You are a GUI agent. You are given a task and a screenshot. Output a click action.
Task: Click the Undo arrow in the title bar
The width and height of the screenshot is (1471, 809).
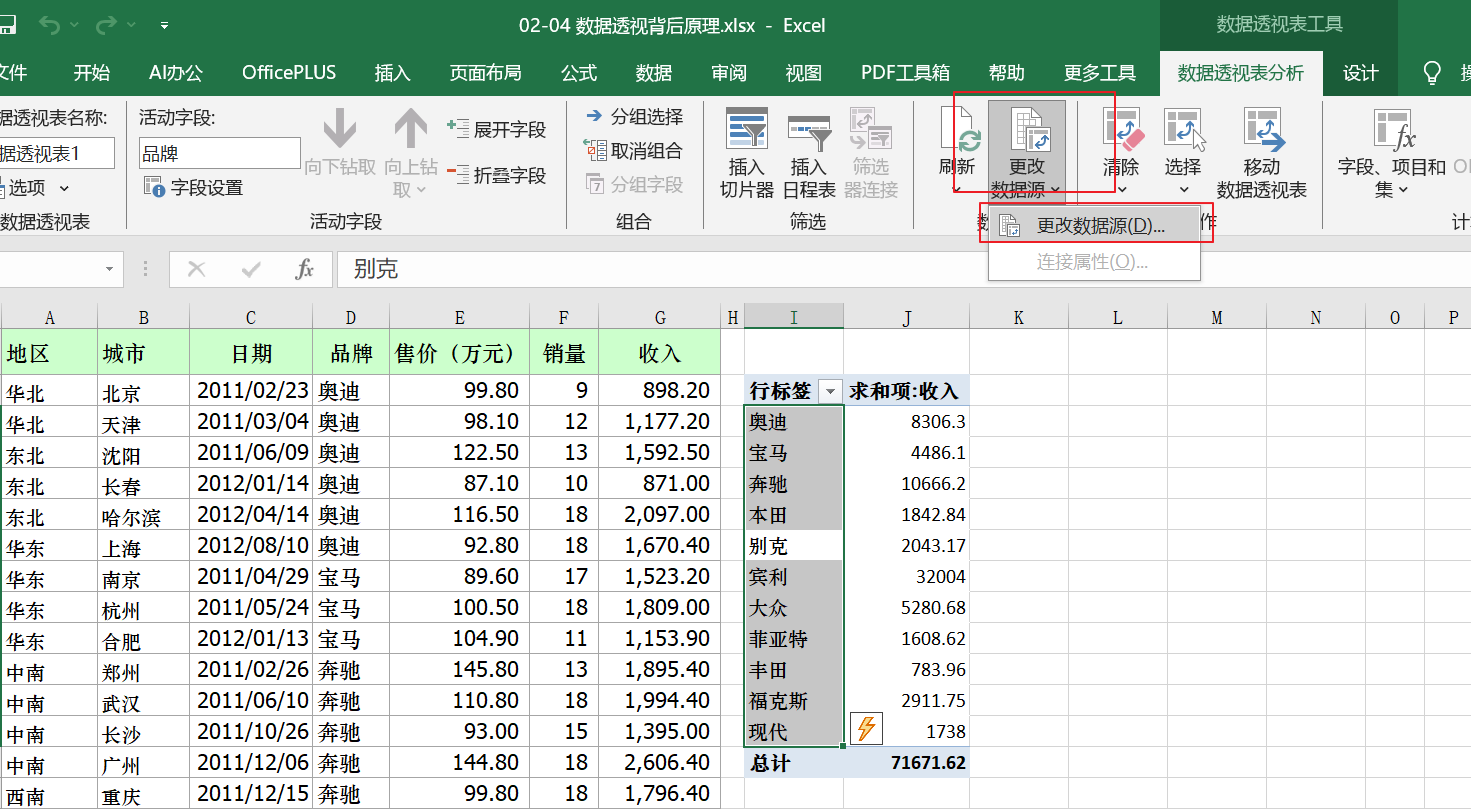tap(48, 25)
